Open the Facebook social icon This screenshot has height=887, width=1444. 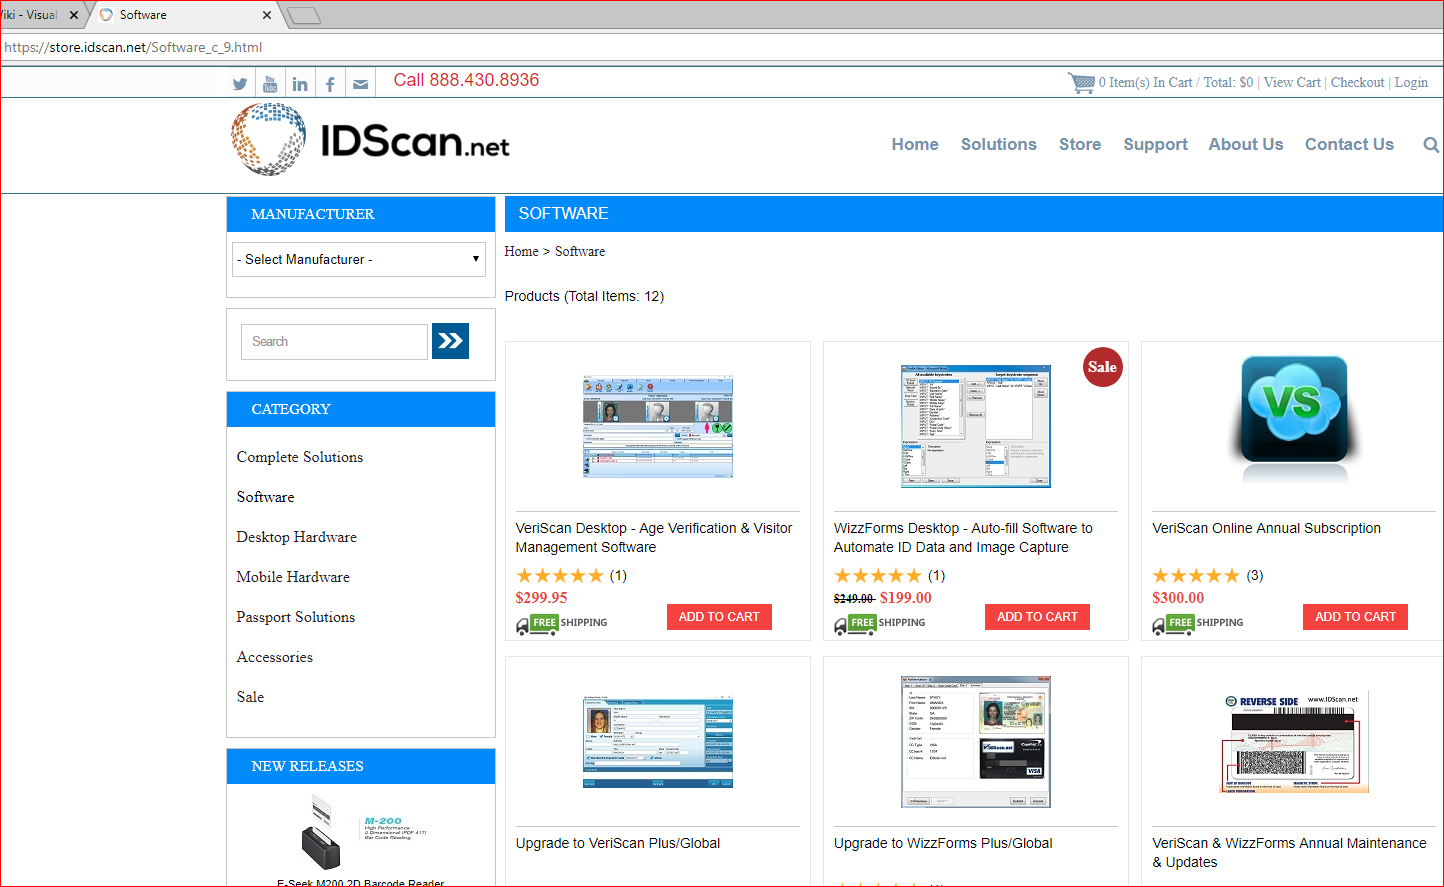point(330,84)
